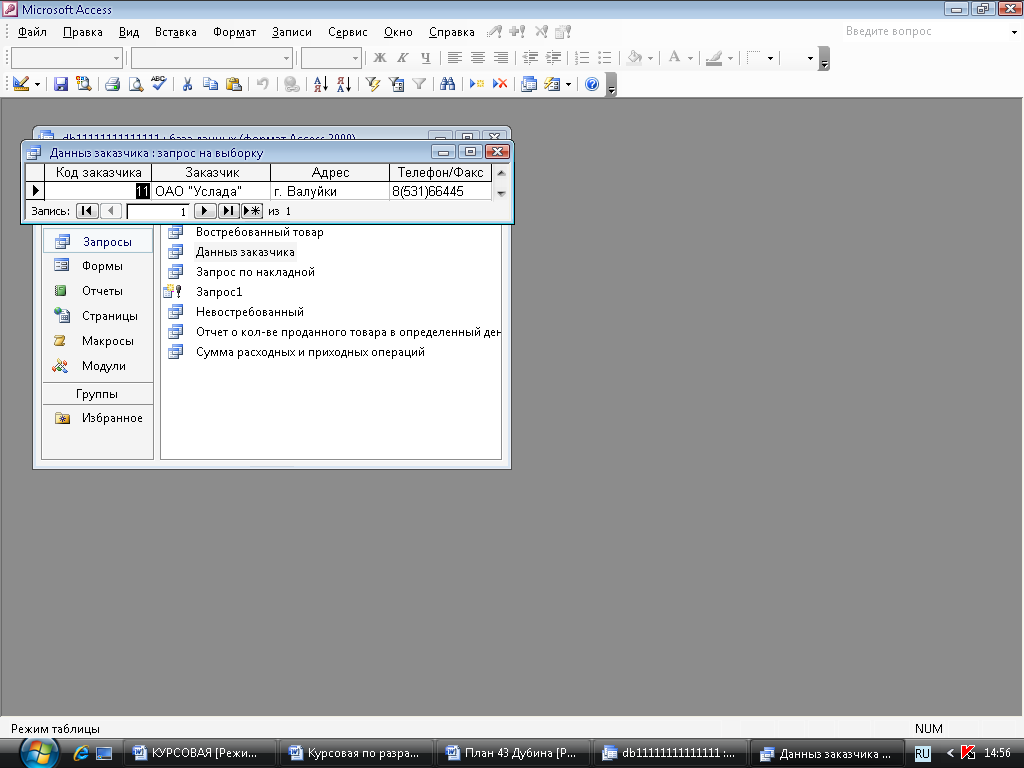Run the ABC spelling check
1024x768 pixels.
click(159, 84)
